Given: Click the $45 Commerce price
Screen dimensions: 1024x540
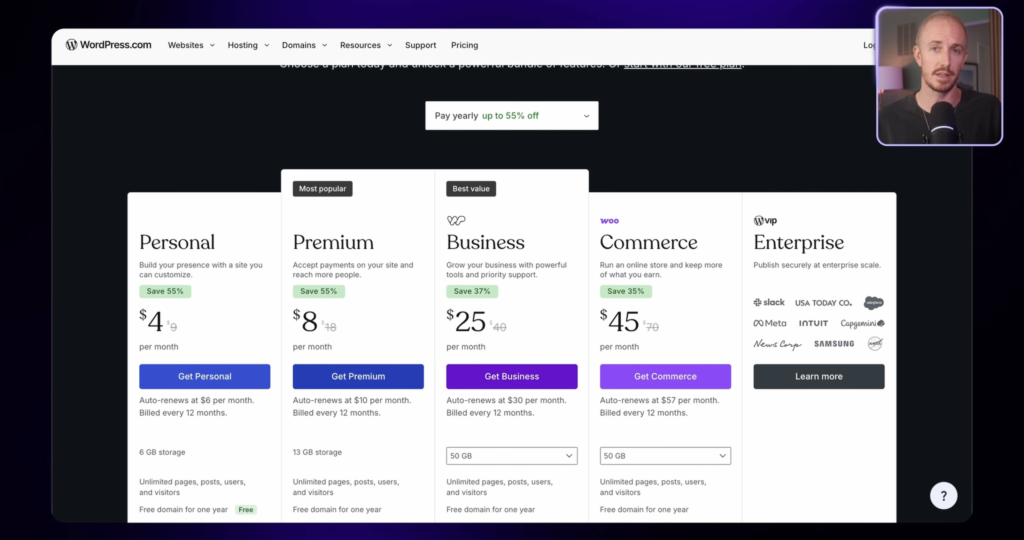Looking at the screenshot, I should point(620,321).
